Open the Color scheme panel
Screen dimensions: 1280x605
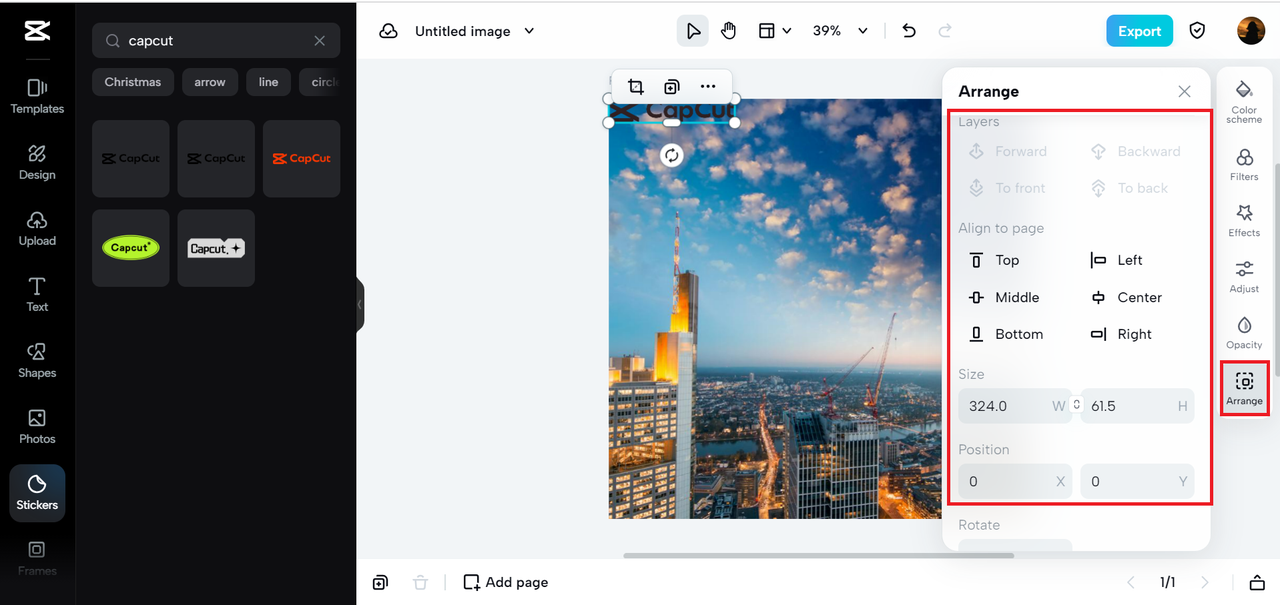[1244, 102]
